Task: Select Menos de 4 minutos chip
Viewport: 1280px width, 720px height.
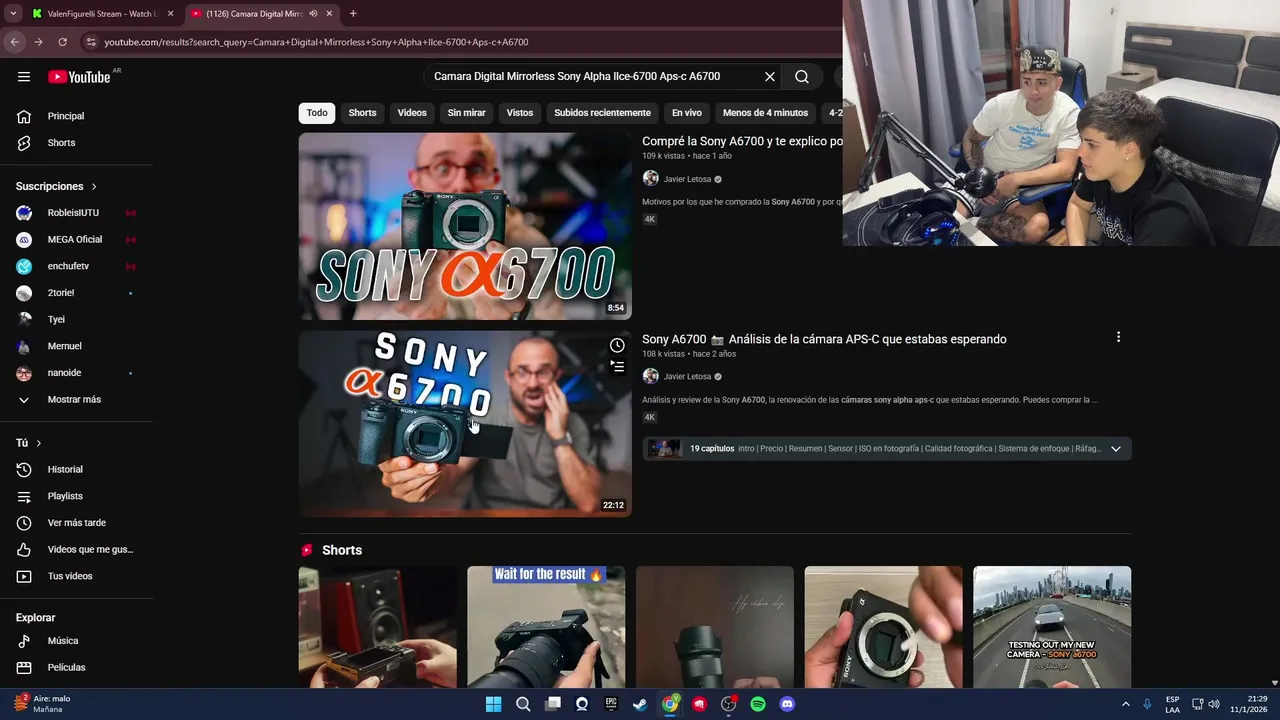Action: coord(765,113)
